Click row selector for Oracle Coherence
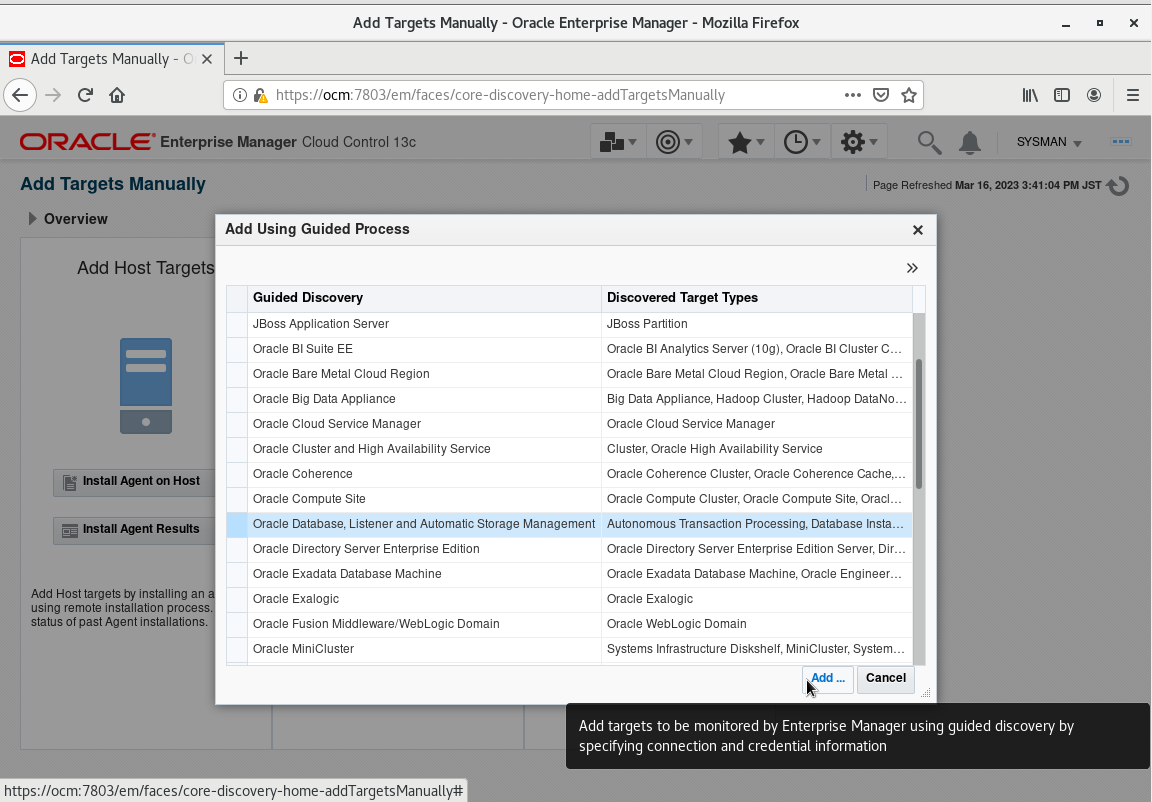 coord(237,474)
